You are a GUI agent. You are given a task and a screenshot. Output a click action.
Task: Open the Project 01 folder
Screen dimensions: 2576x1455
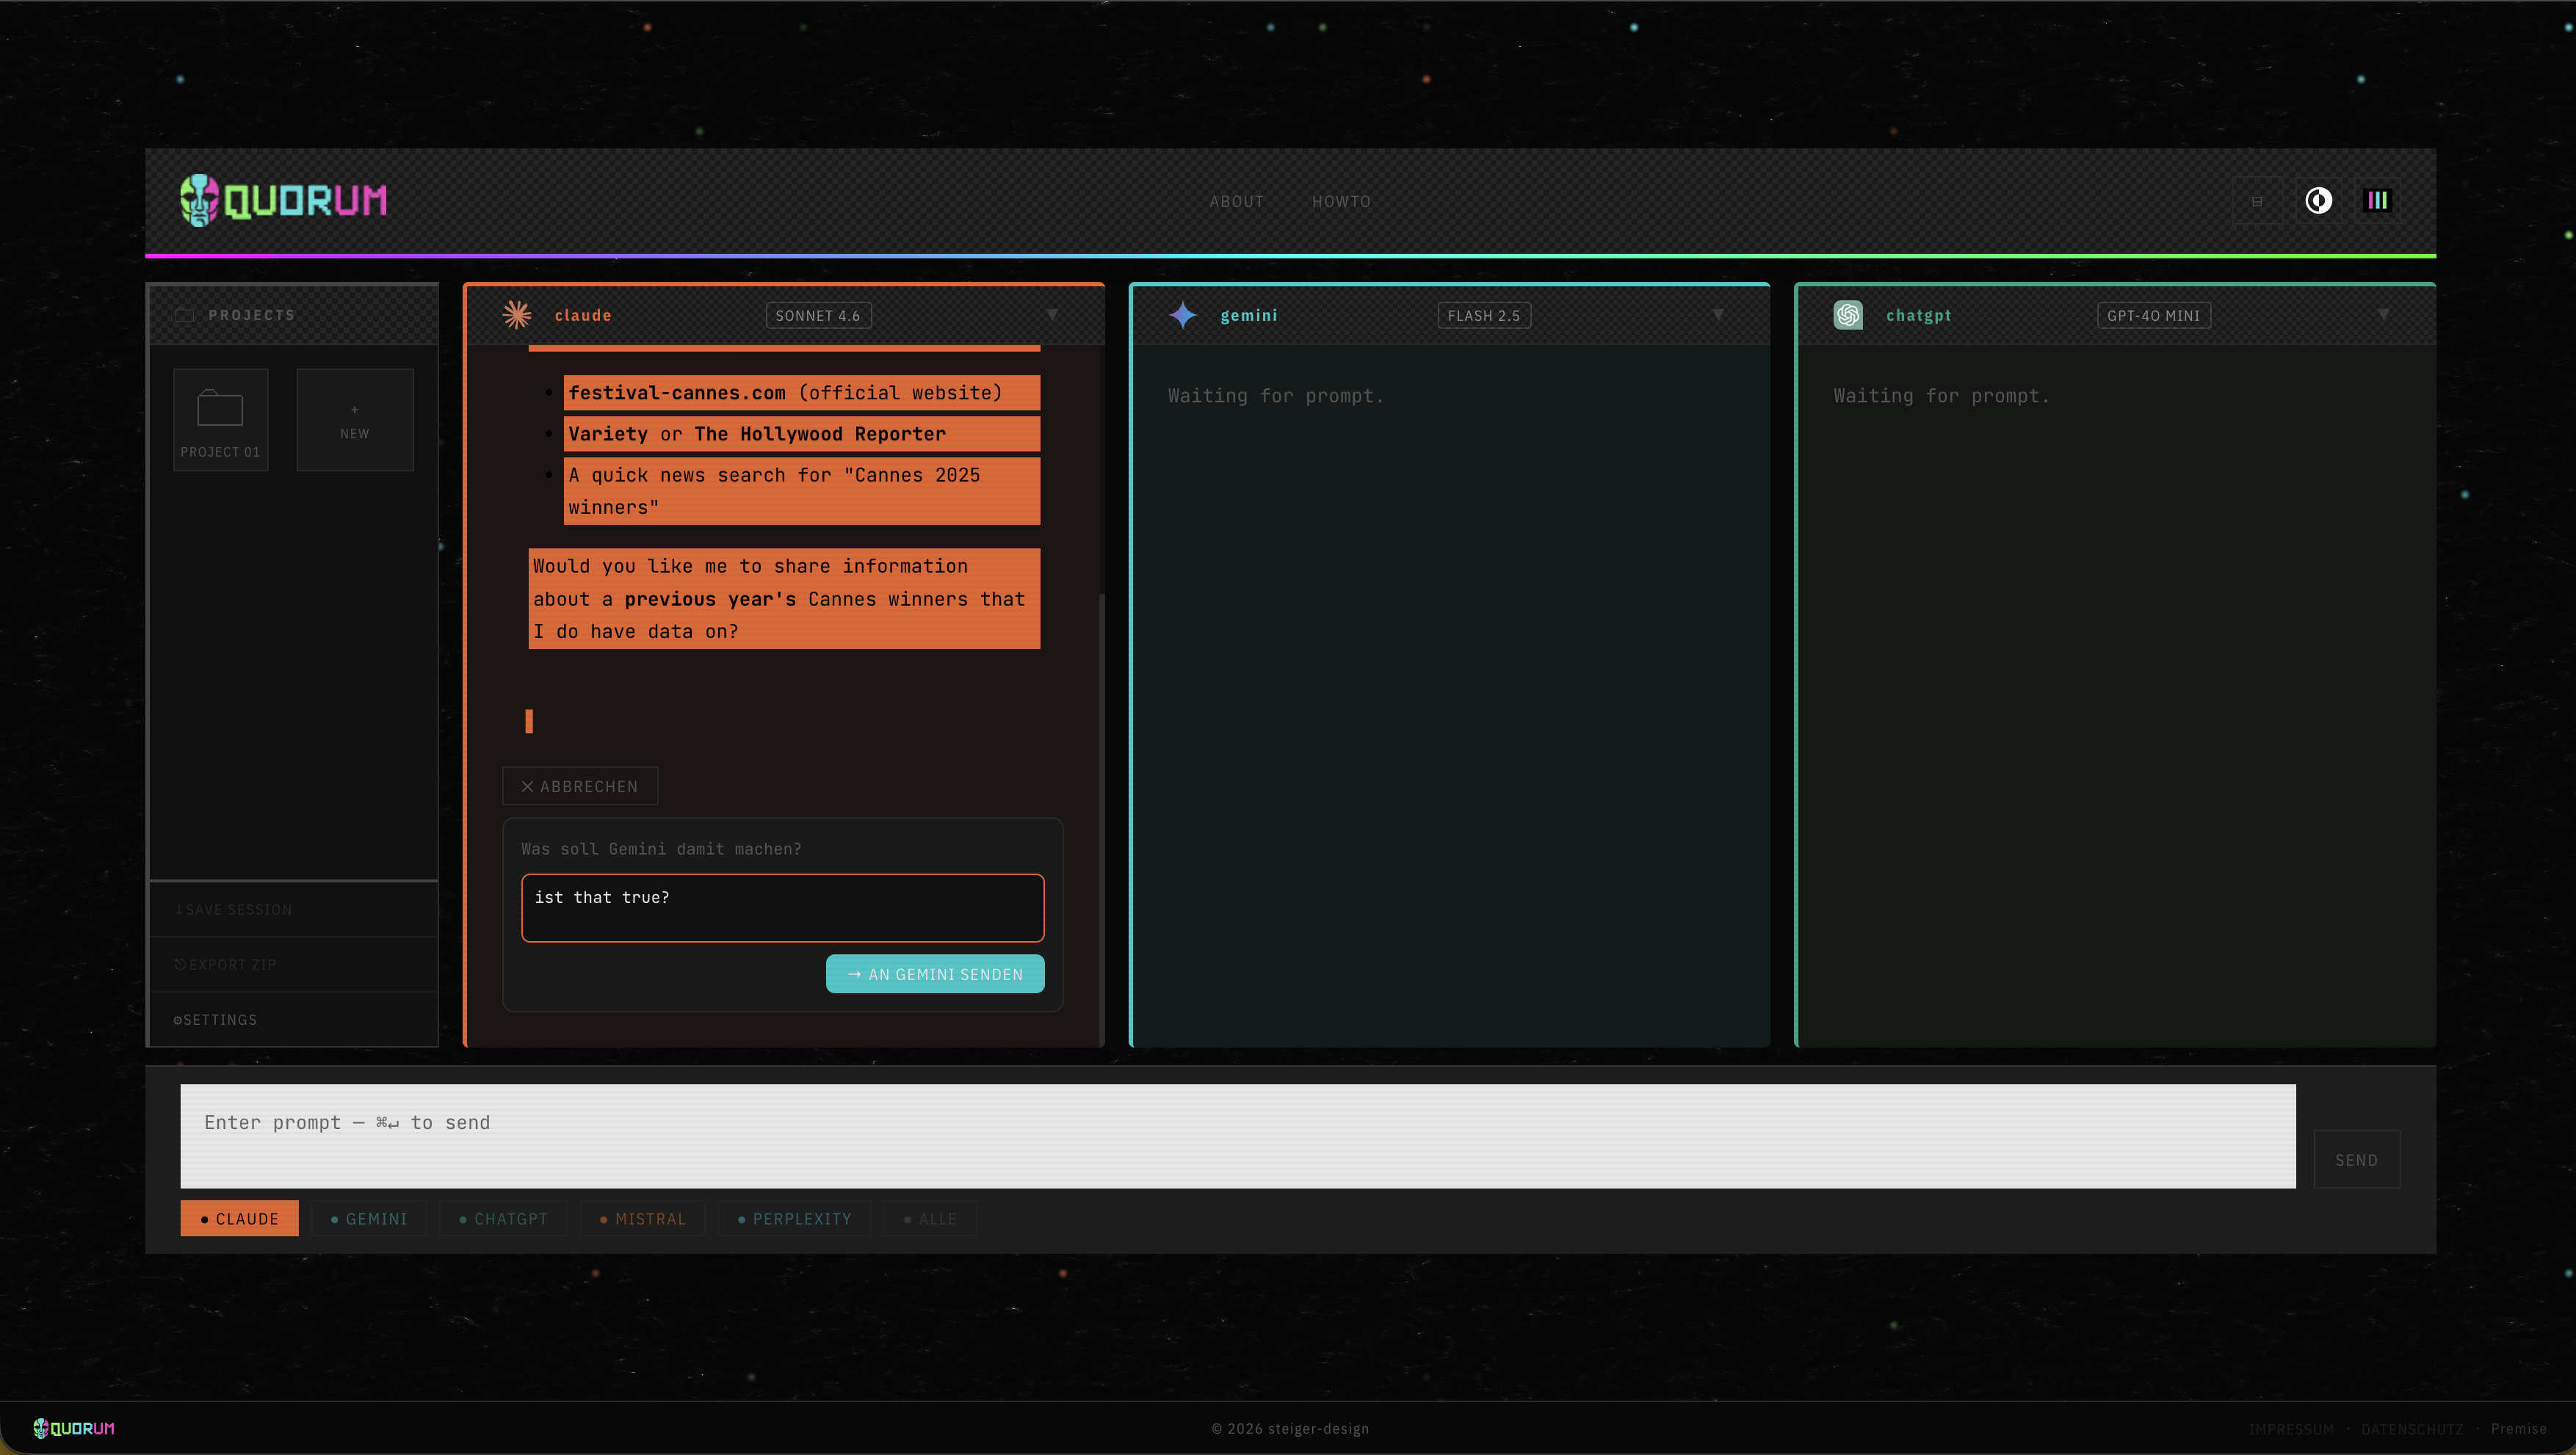pos(220,420)
